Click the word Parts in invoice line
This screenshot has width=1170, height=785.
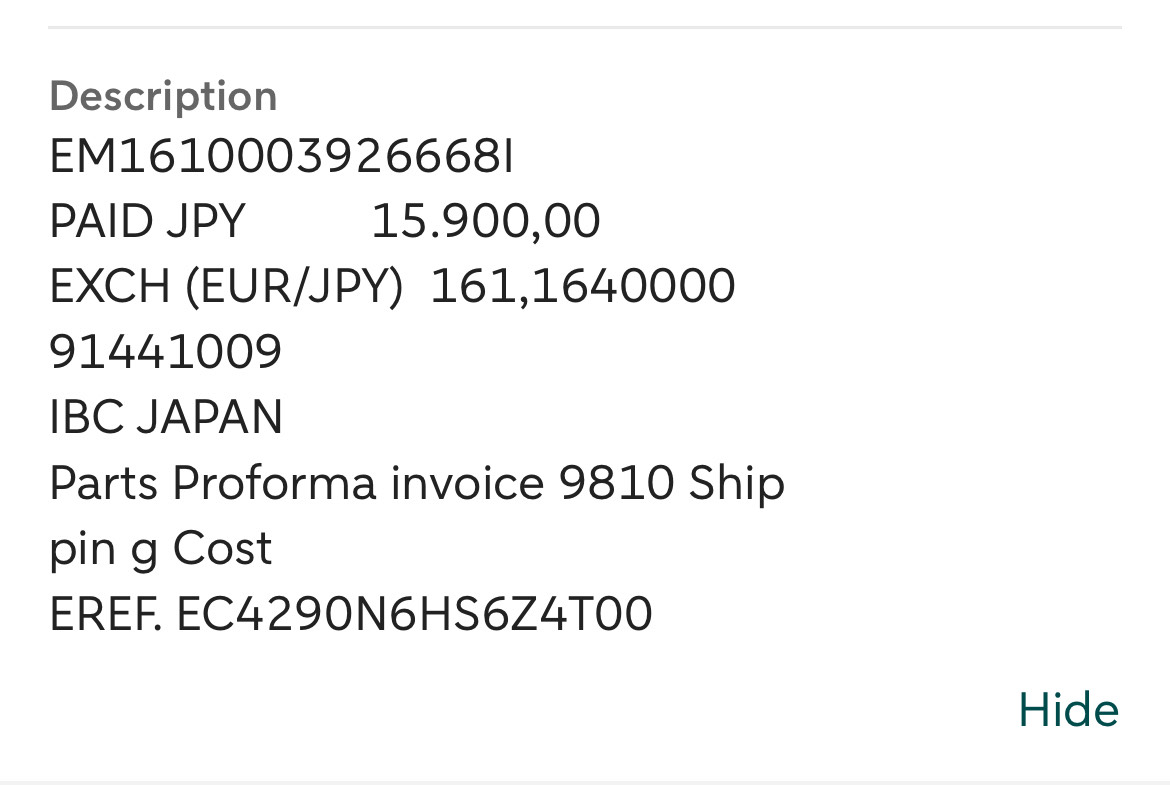coord(104,483)
